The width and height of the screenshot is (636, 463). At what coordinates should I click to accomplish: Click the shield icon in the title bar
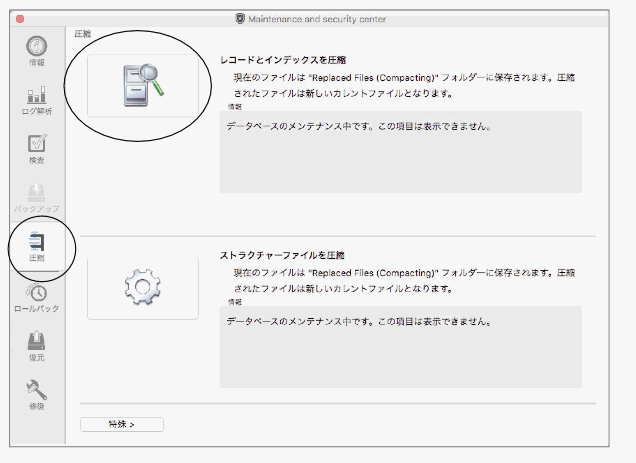(x=239, y=18)
